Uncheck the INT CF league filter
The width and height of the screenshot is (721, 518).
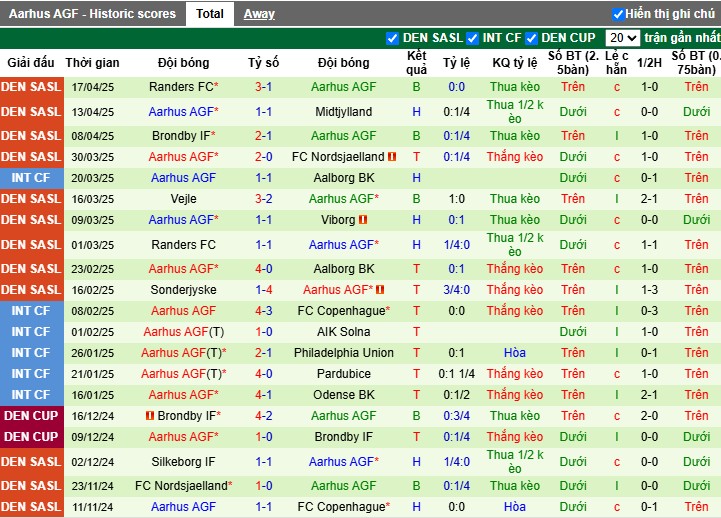pyautogui.click(x=472, y=38)
